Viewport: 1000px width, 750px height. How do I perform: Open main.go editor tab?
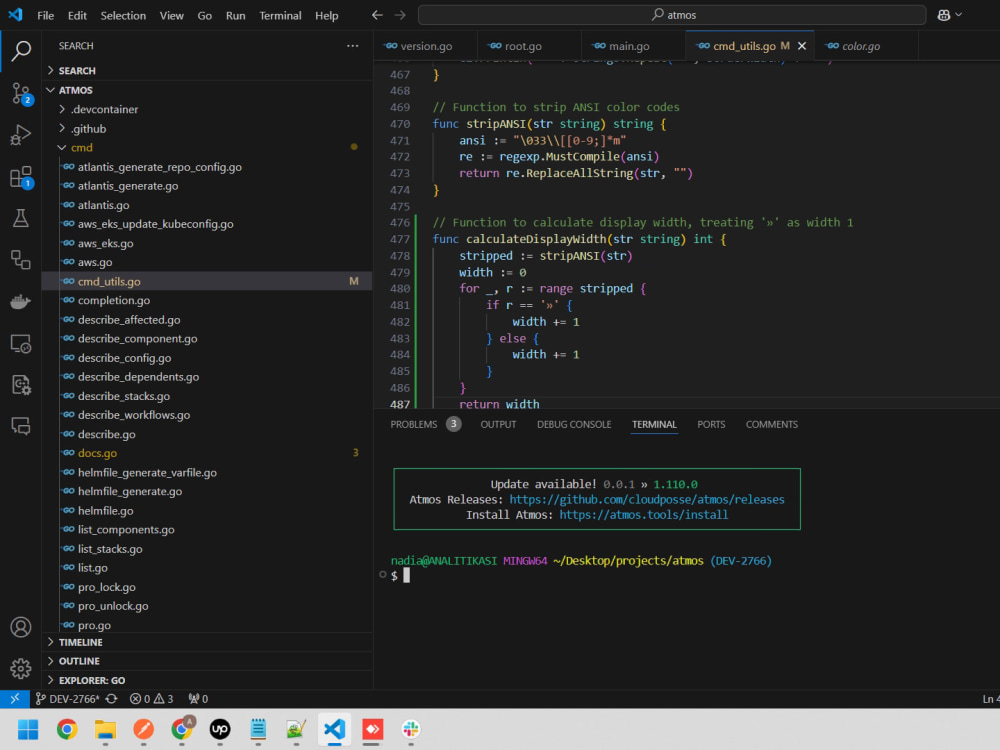click(628, 46)
